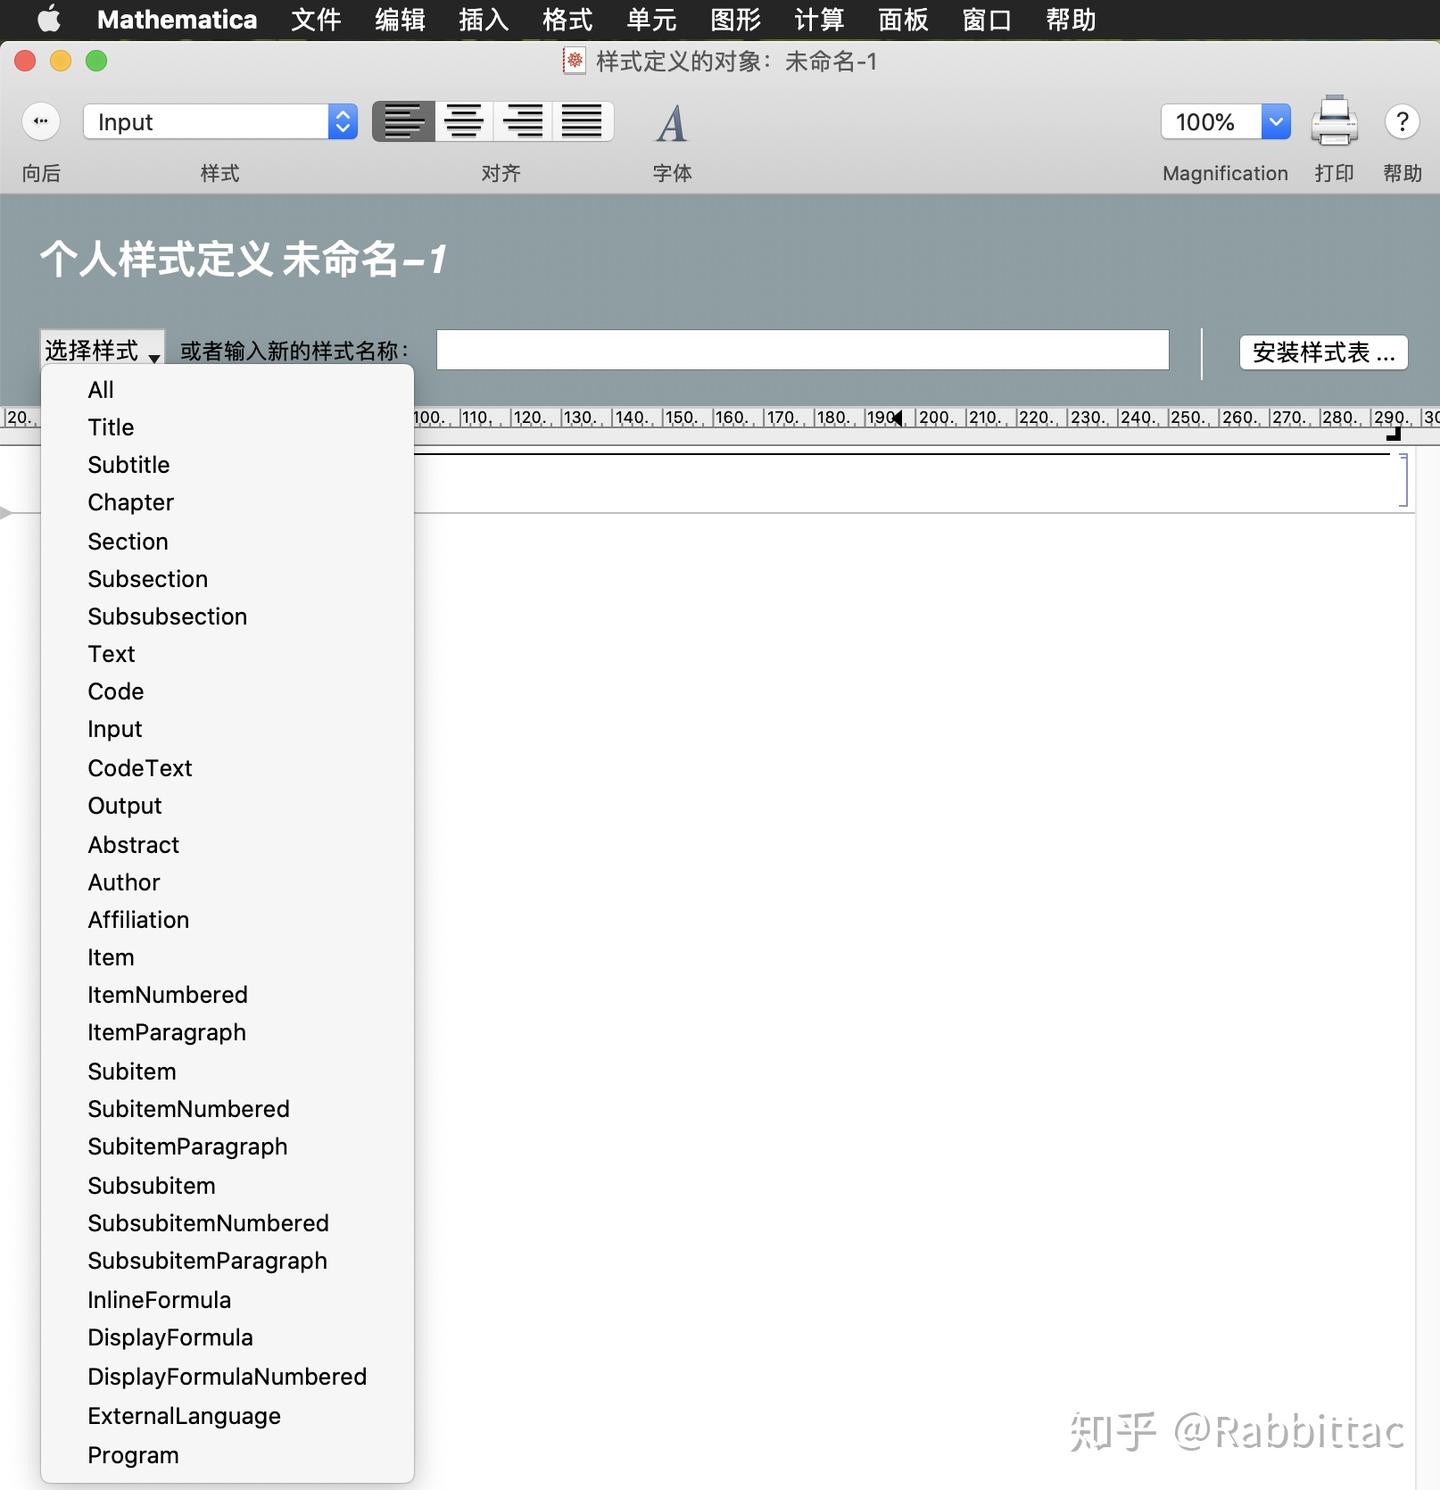Expand the 选择样式 style picker
1440x1490 pixels.
(101, 350)
